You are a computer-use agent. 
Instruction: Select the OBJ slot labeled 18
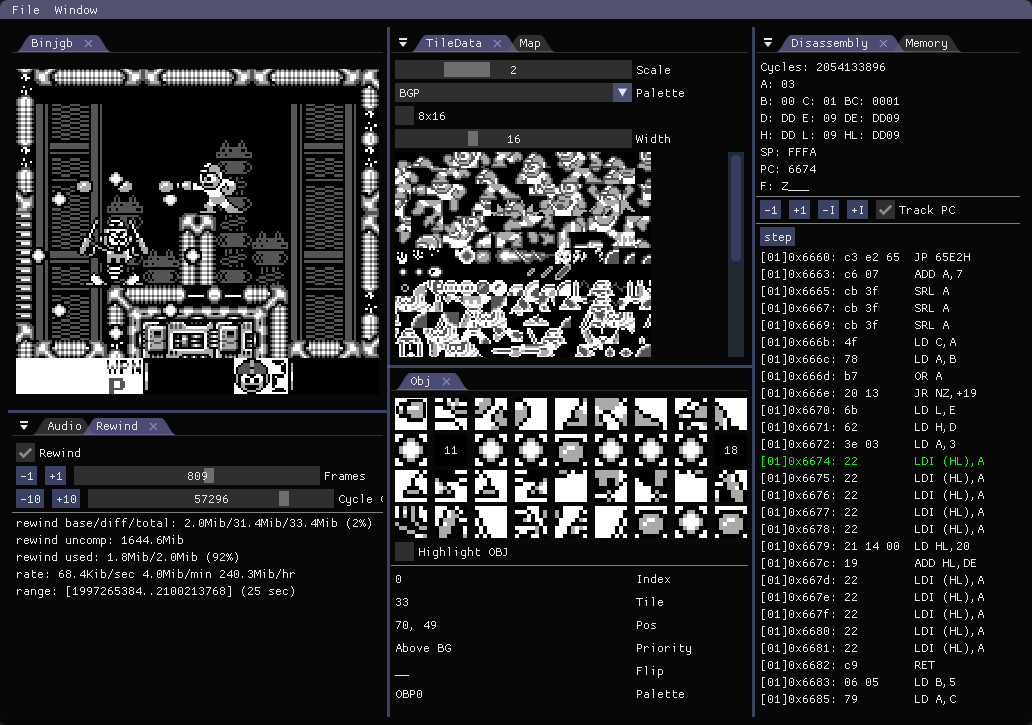coord(731,450)
